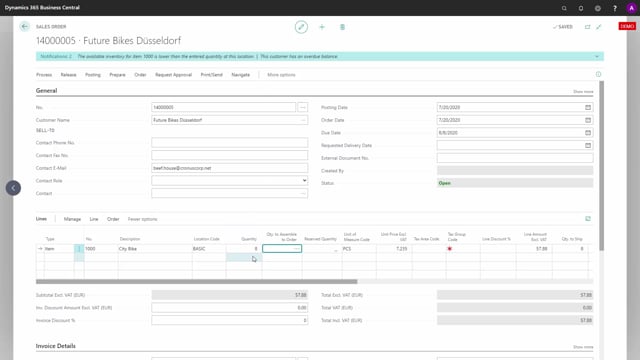Click the PCS unit of measure cell

pyautogui.click(x=359, y=249)
